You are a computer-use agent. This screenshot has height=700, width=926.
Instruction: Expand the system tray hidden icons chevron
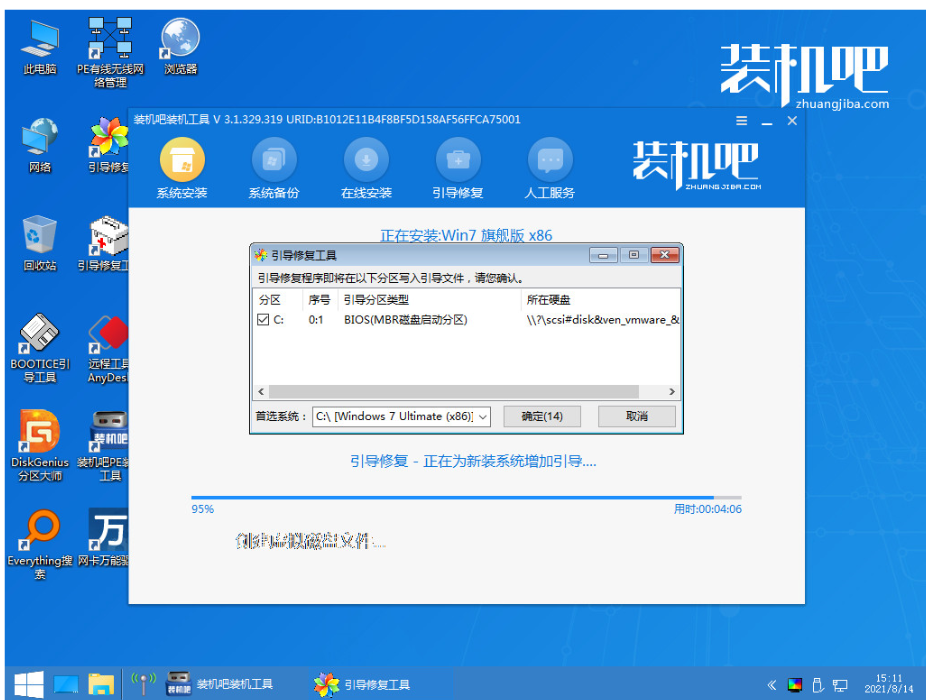click(x=772, y=685)
